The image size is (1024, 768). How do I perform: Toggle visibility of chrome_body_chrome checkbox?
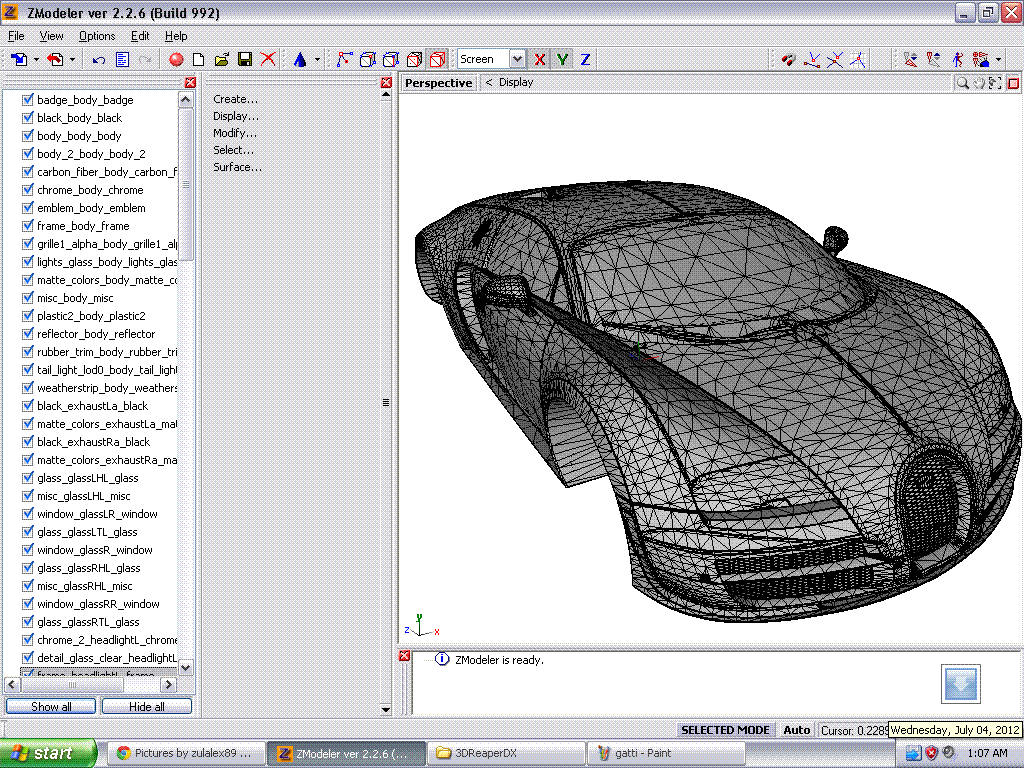pyautogui.click(x=28, y=190)
